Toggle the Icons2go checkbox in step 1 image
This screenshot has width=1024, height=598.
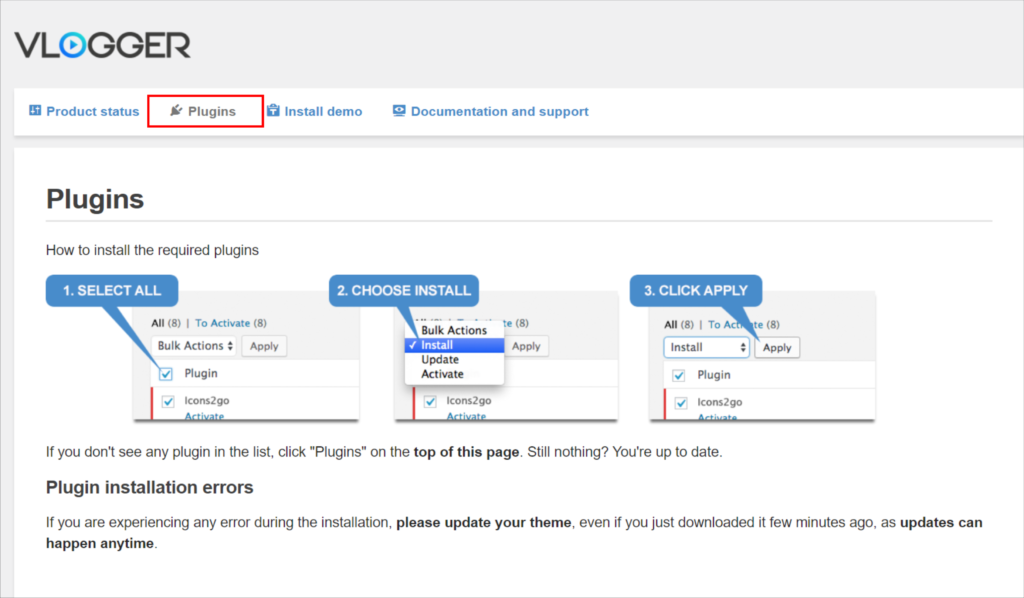tap(166, 401)
